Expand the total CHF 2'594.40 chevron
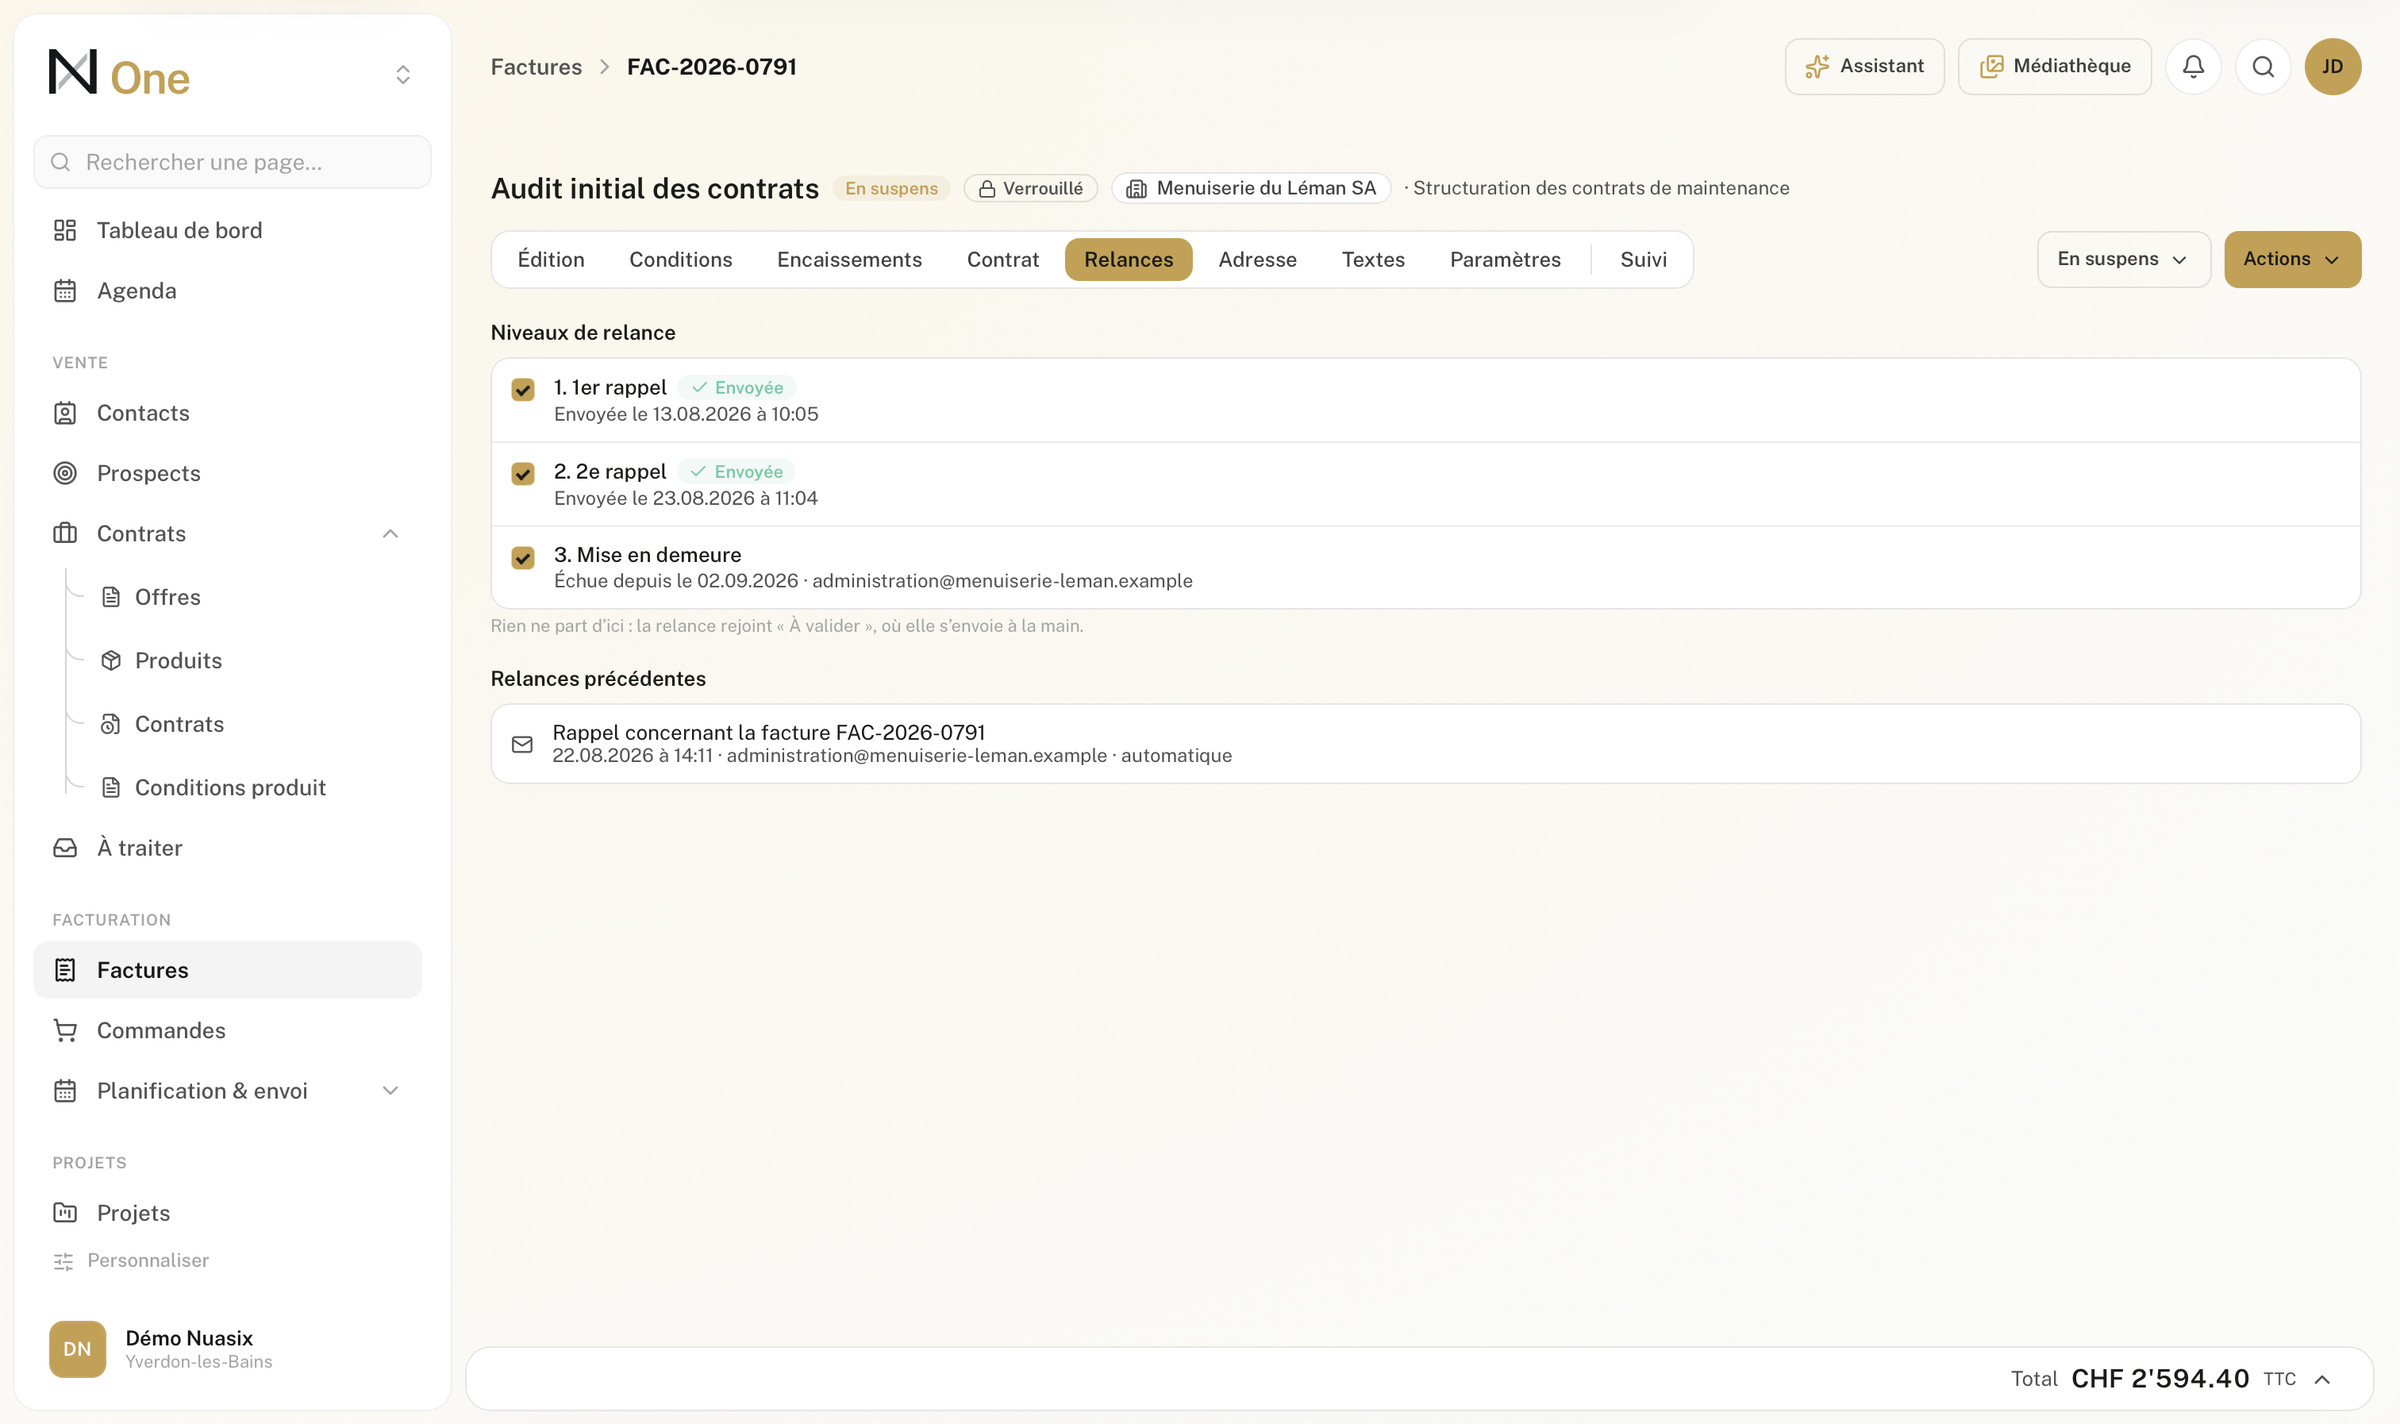Screen dimensions: 2400x1424 click(2322, 1380)
